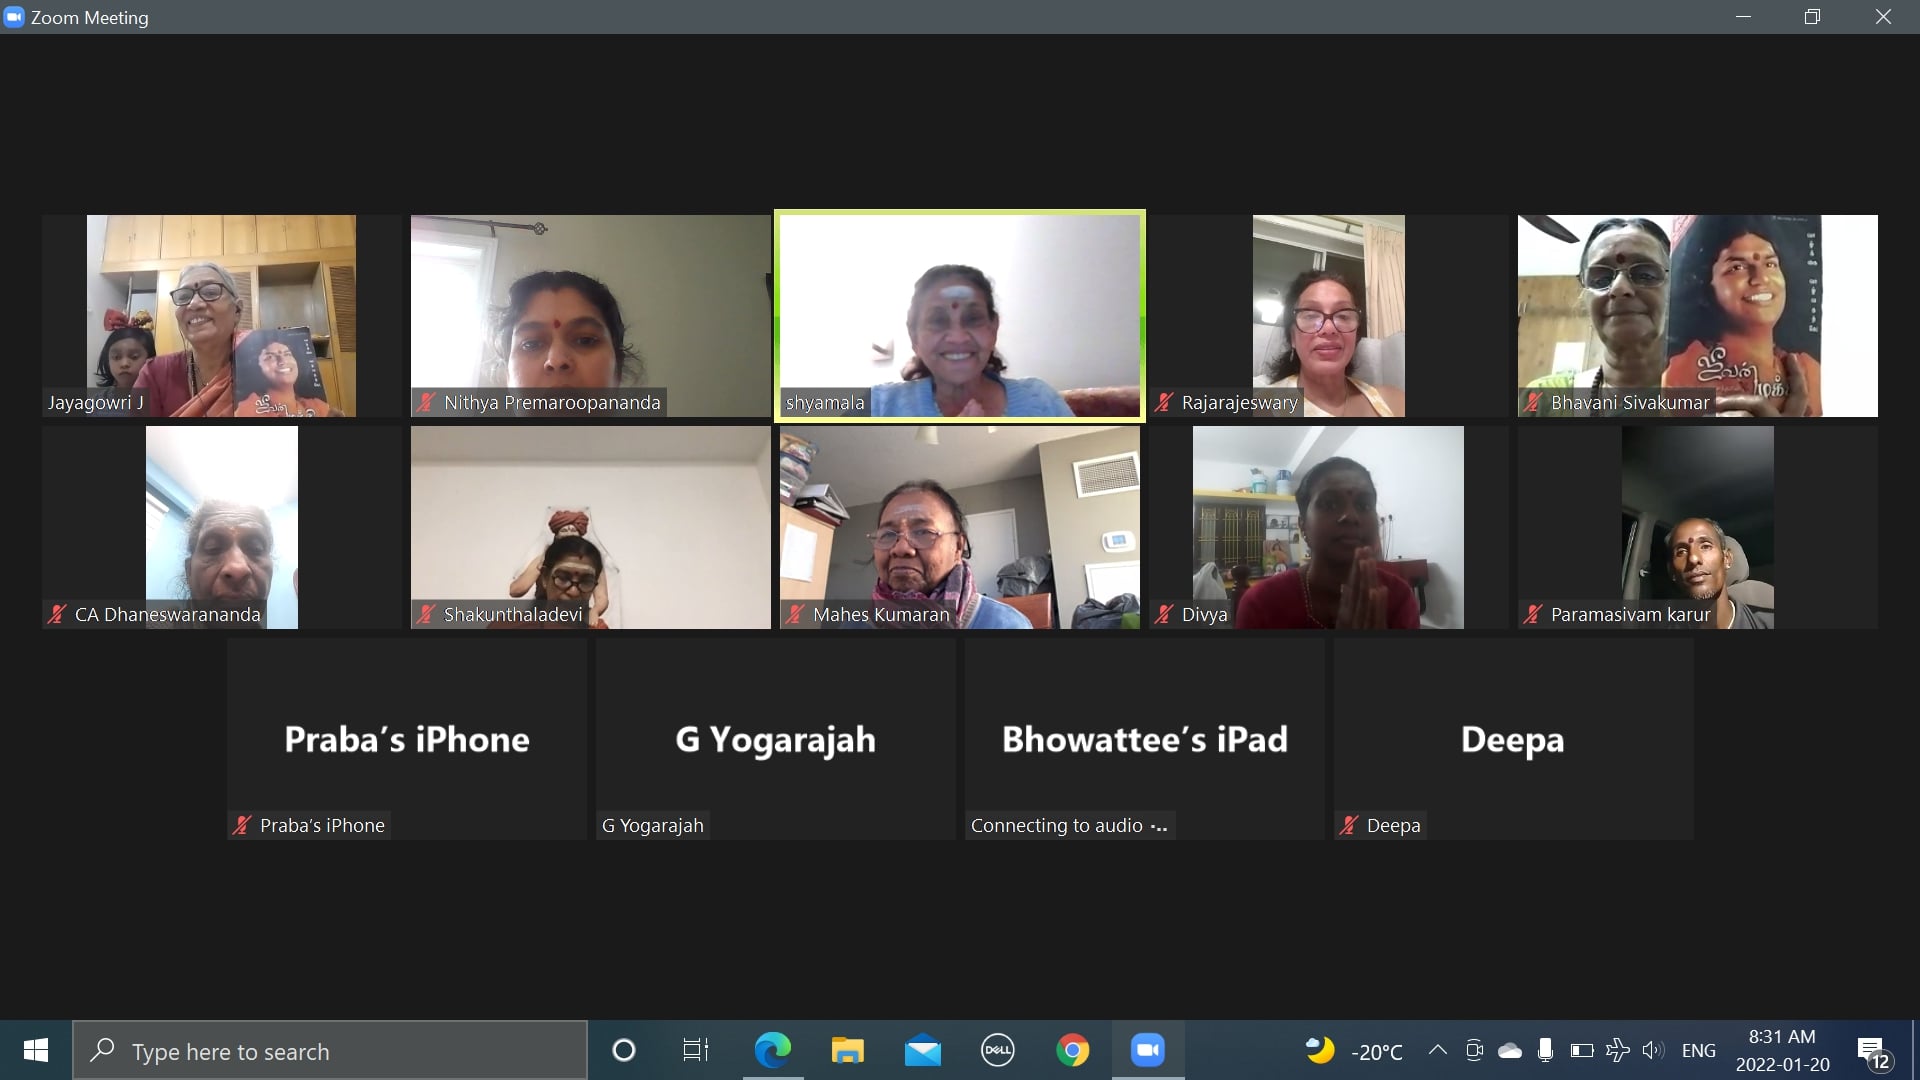The width and height of the screenshot is (1920, 1080).
Task: Click muted mic icon on Deepa's tile
Action: pos(1349,825)
